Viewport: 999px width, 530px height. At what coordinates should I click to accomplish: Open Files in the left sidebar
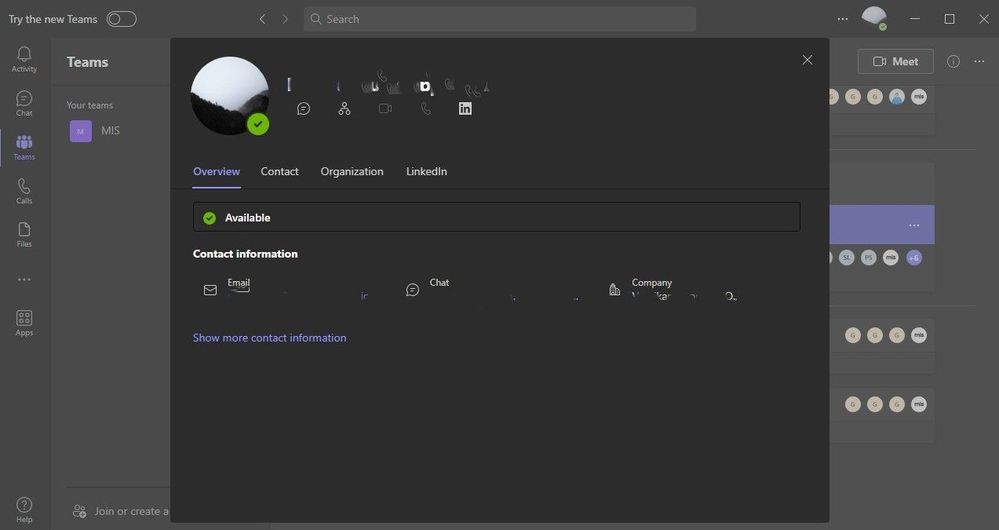pyautogui.click(x=24, y=234)
